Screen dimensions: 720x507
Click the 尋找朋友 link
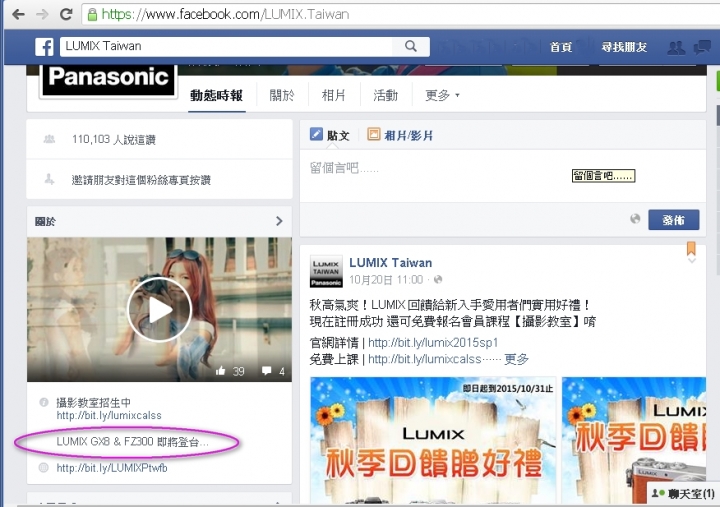(624, 47)
